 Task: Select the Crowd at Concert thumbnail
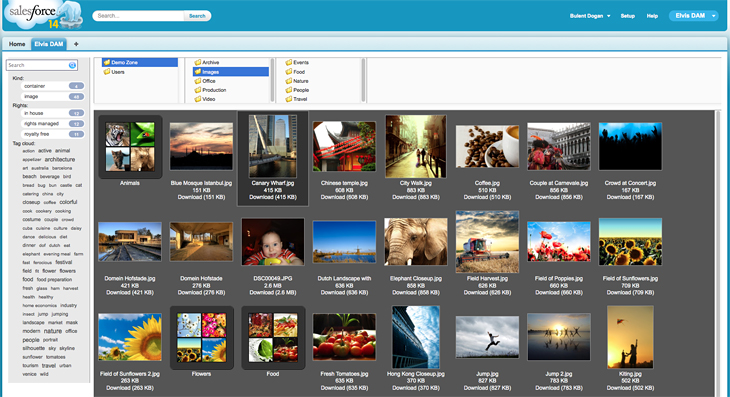pyautogui.click(x=630, y=147)
